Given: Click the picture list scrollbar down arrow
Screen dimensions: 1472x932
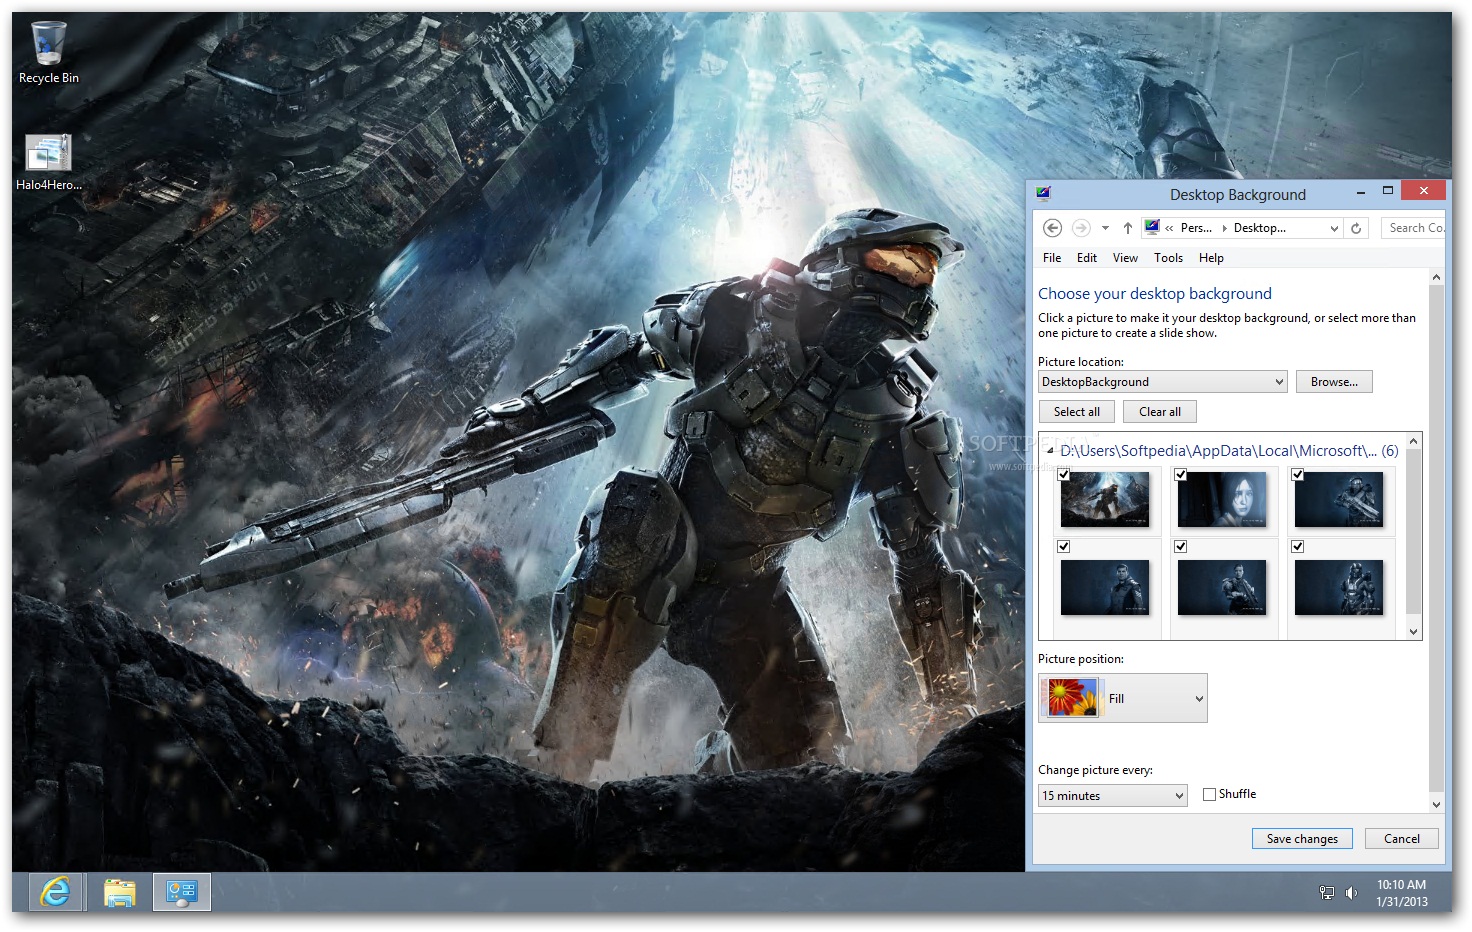Looking at the screenshot, I should pos(1414,631).
